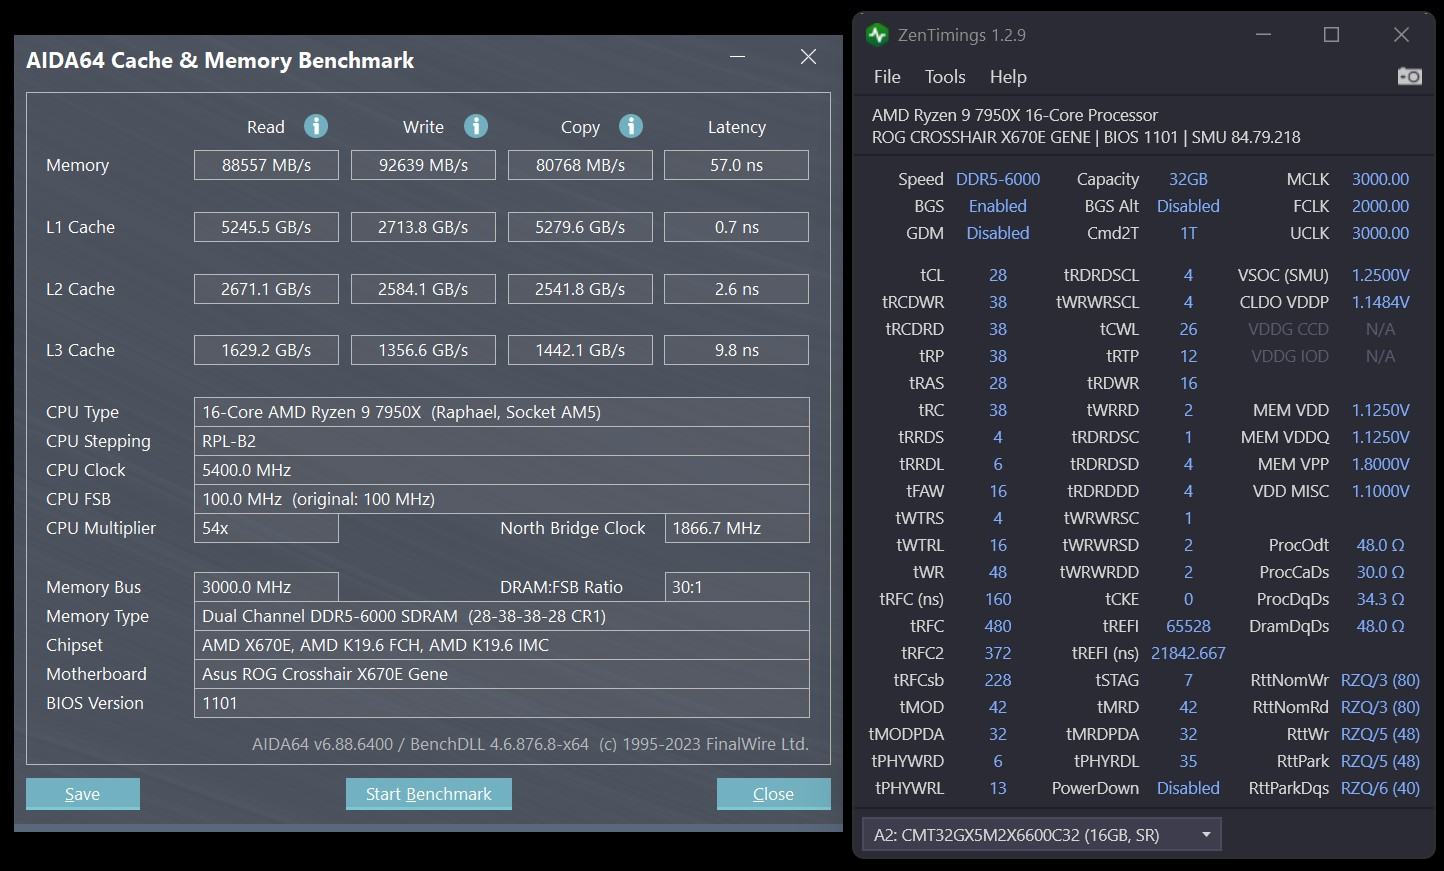The image size is (1444, 871).
Task: Maximize the ZenTimings window
Action: [1331, 35]
